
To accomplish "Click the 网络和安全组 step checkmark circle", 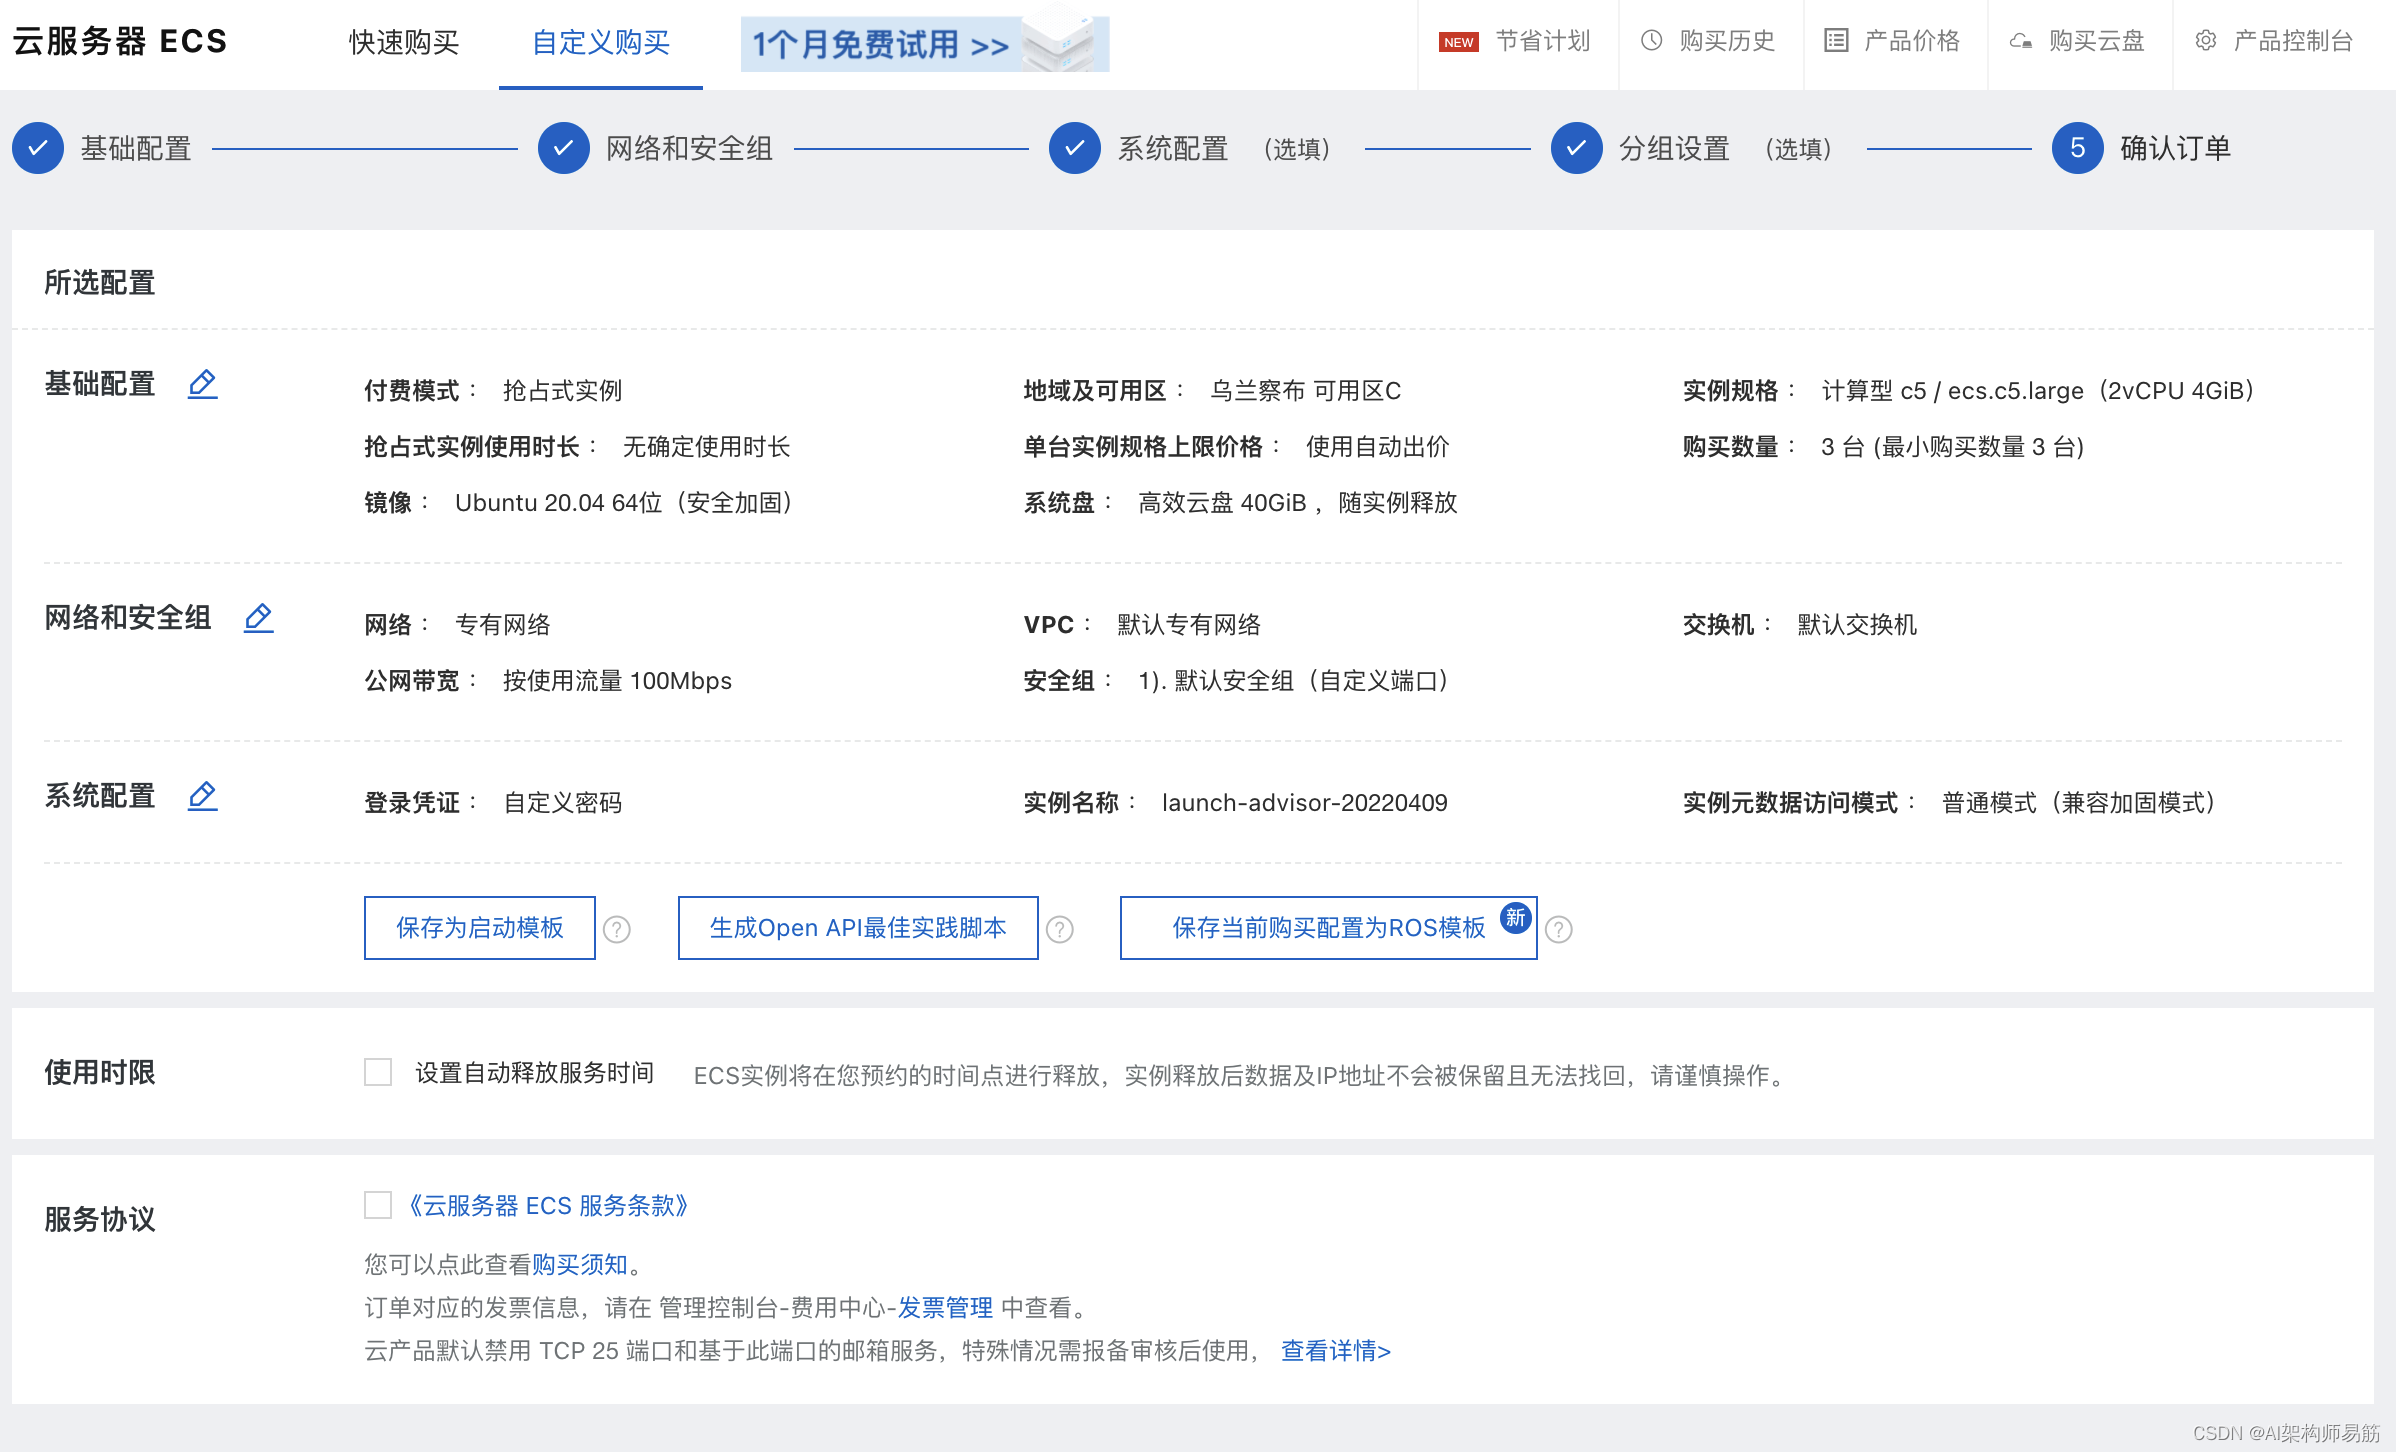I will [564, 148].
